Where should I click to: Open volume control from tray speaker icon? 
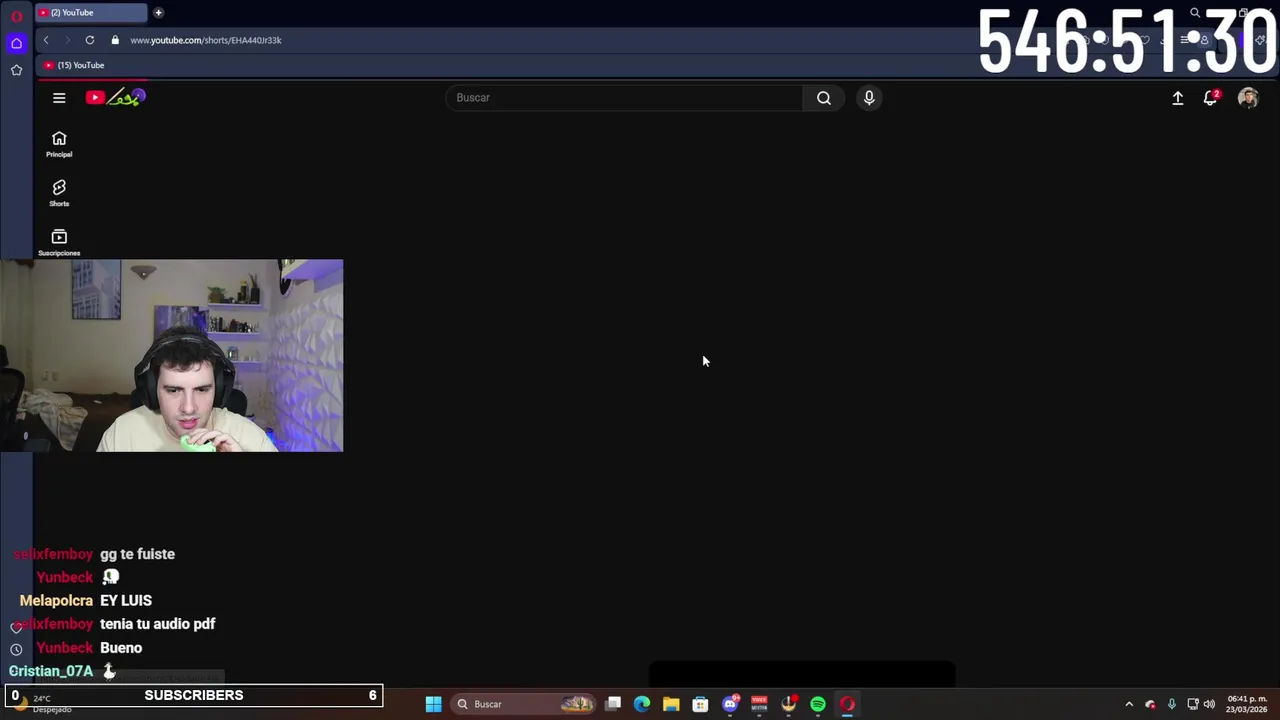pyautogui.click(x=1209, y=704)
